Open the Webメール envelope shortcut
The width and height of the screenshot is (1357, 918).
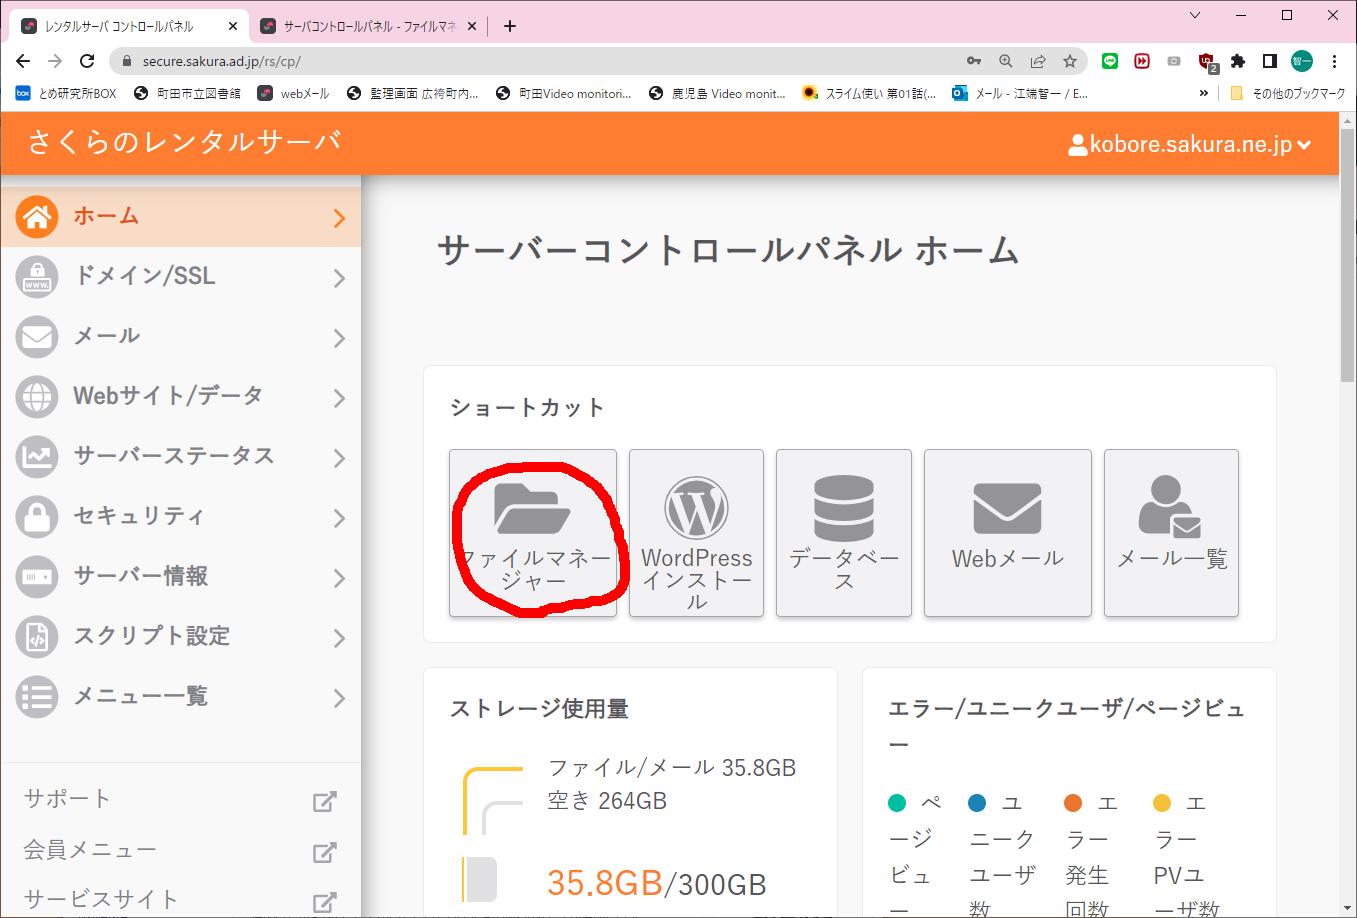(x=1007, y=508)
